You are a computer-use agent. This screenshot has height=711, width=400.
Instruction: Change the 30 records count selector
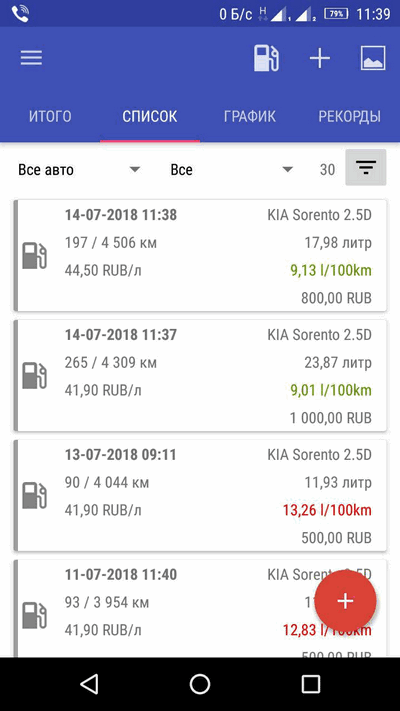(327, 170)
